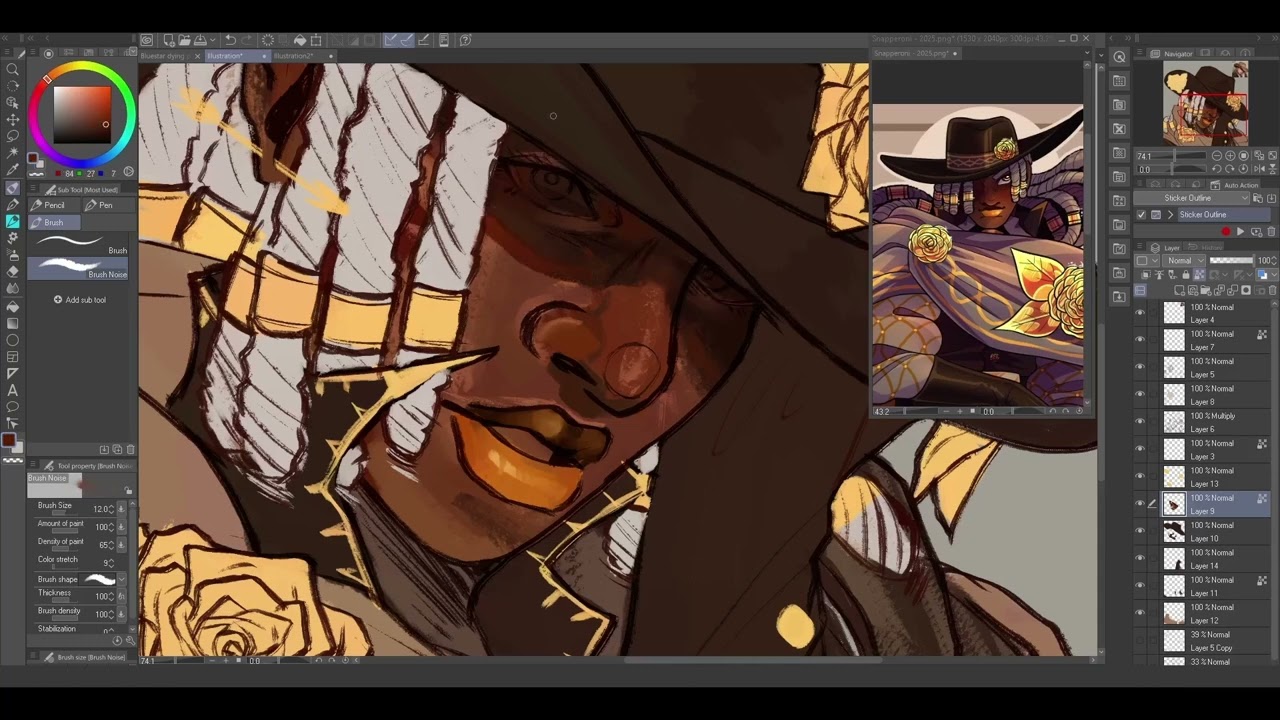
Task: Click zoom in button in Navigator
Action: pyautogui.click(x=1230, y=156)
